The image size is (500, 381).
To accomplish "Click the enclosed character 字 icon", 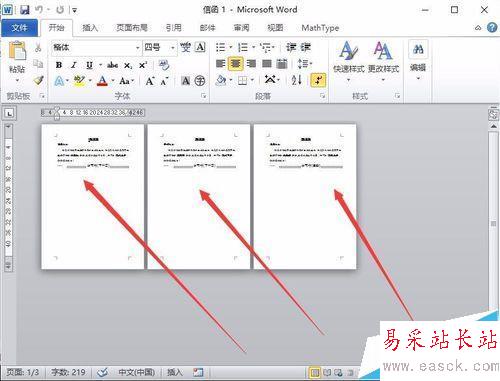I will tap(200, 81).
